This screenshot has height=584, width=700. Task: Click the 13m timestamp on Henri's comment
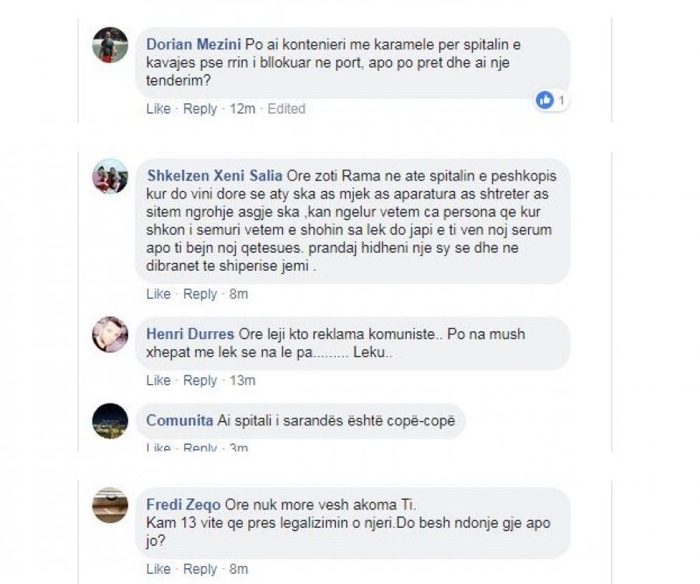tap(242, 380)
